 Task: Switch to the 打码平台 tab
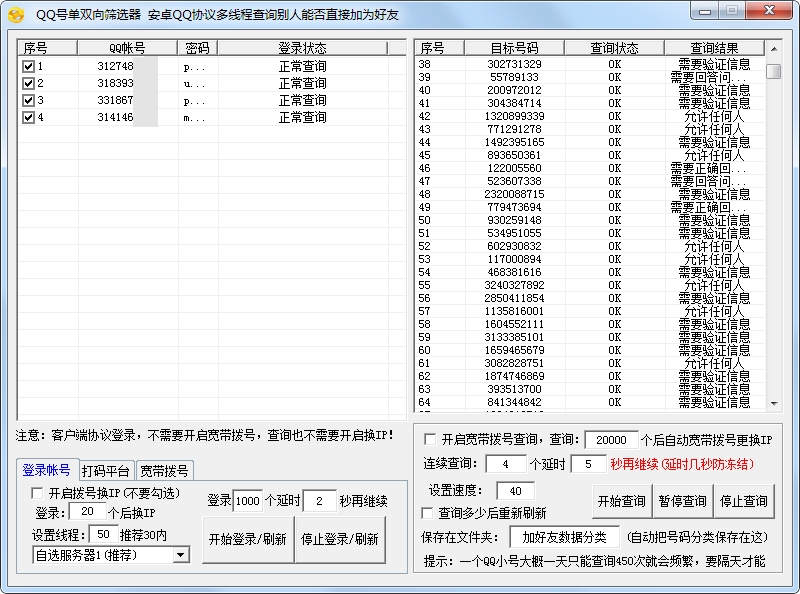105,471
